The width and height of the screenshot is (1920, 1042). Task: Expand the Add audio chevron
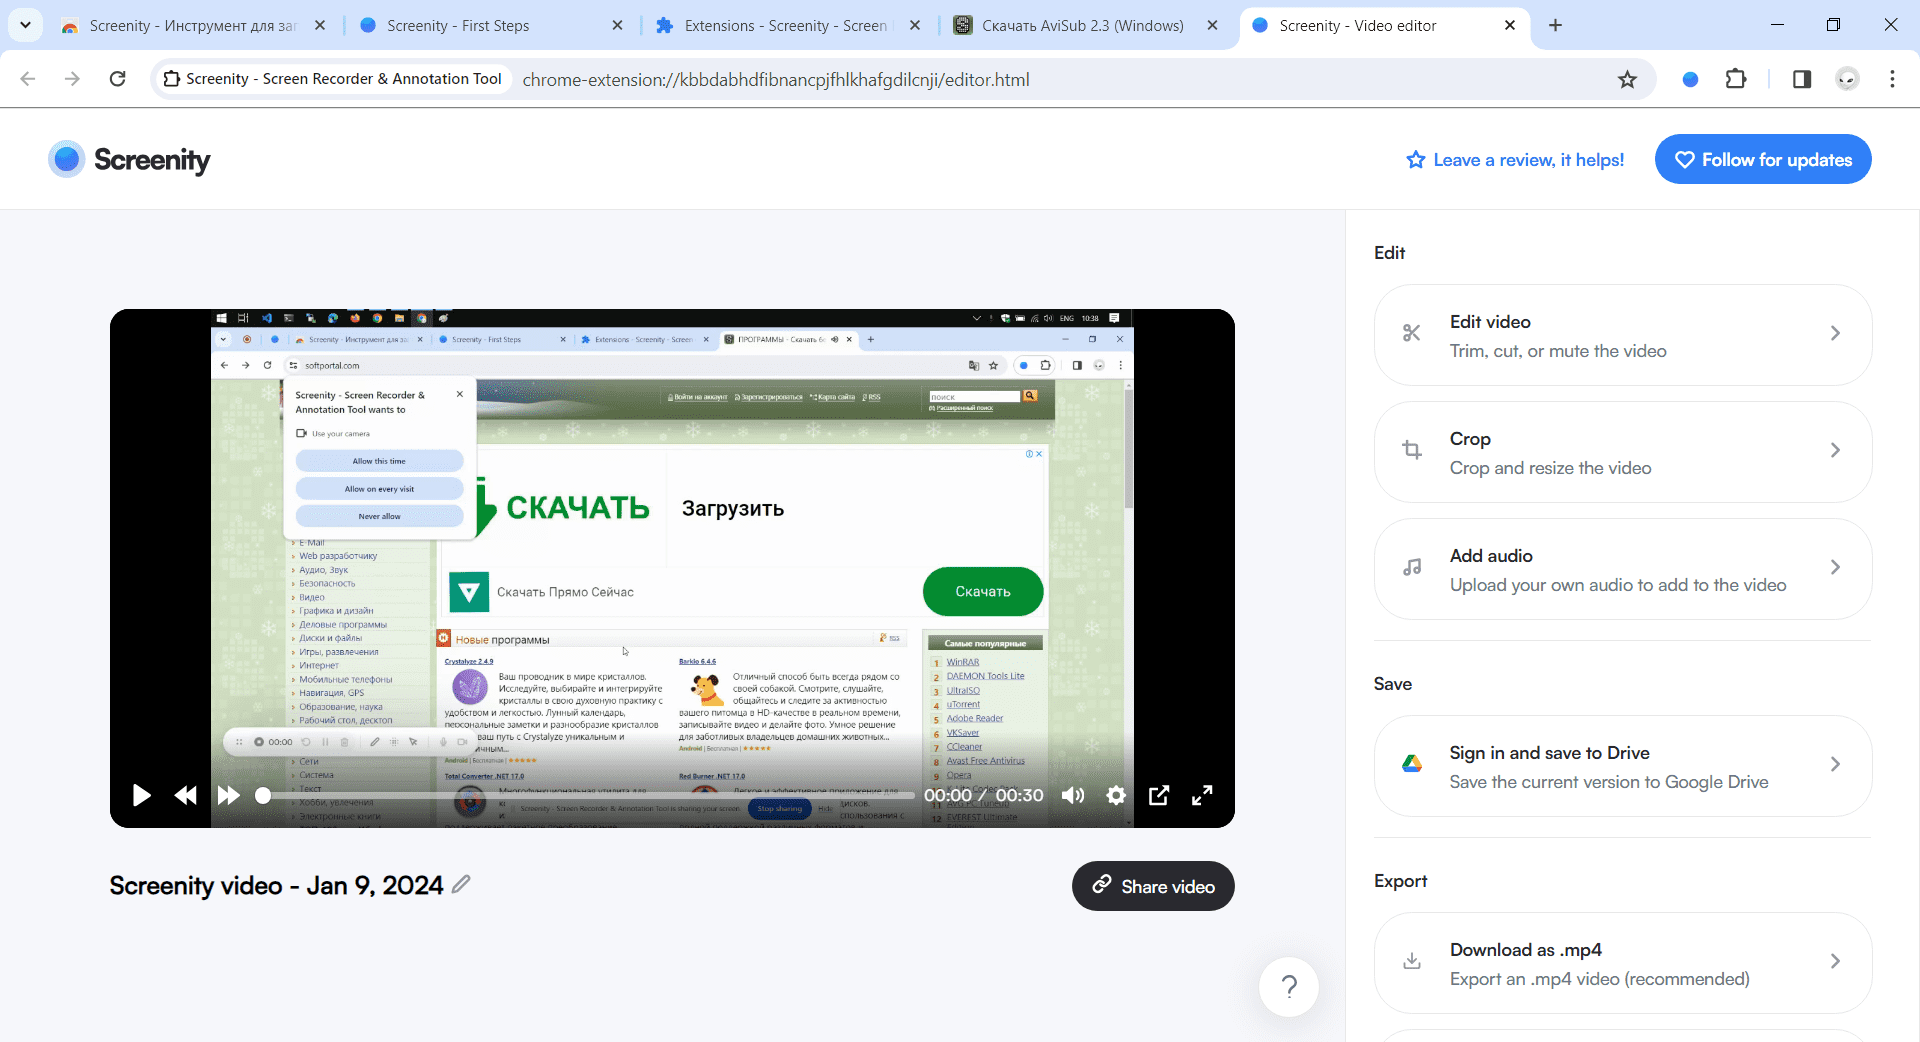coord(1835,567)
